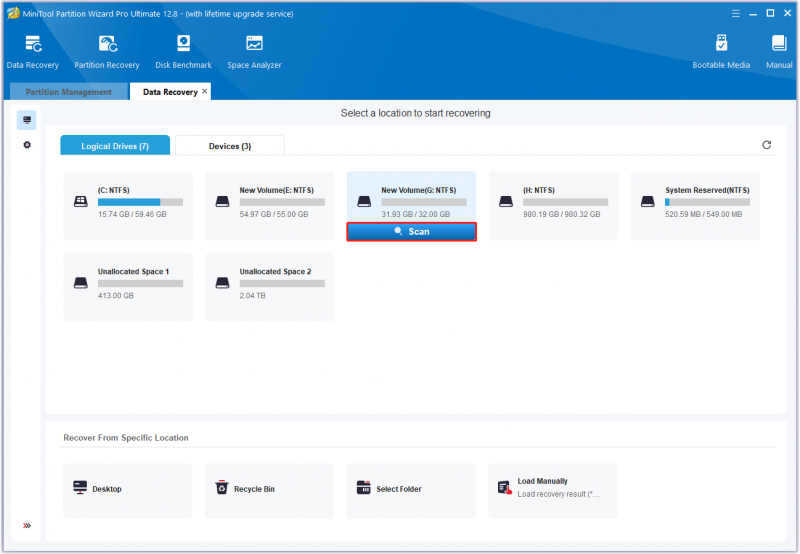The width and height of the screenshot is (800, 554).
Task: Choose Recycle Bin as recovery location
Action: pyautogui.click(x=269, y=491)
